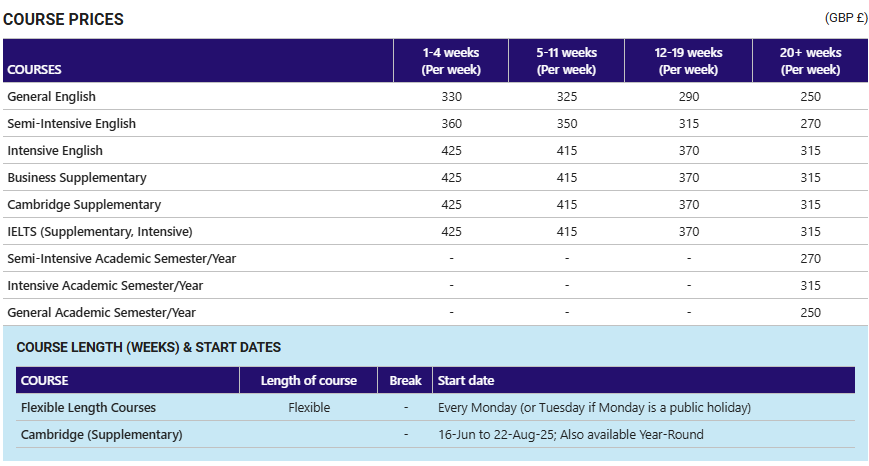Click the Cambridge Supplementary row label
Screen dimensions: 869x466
tap(84, 205)
